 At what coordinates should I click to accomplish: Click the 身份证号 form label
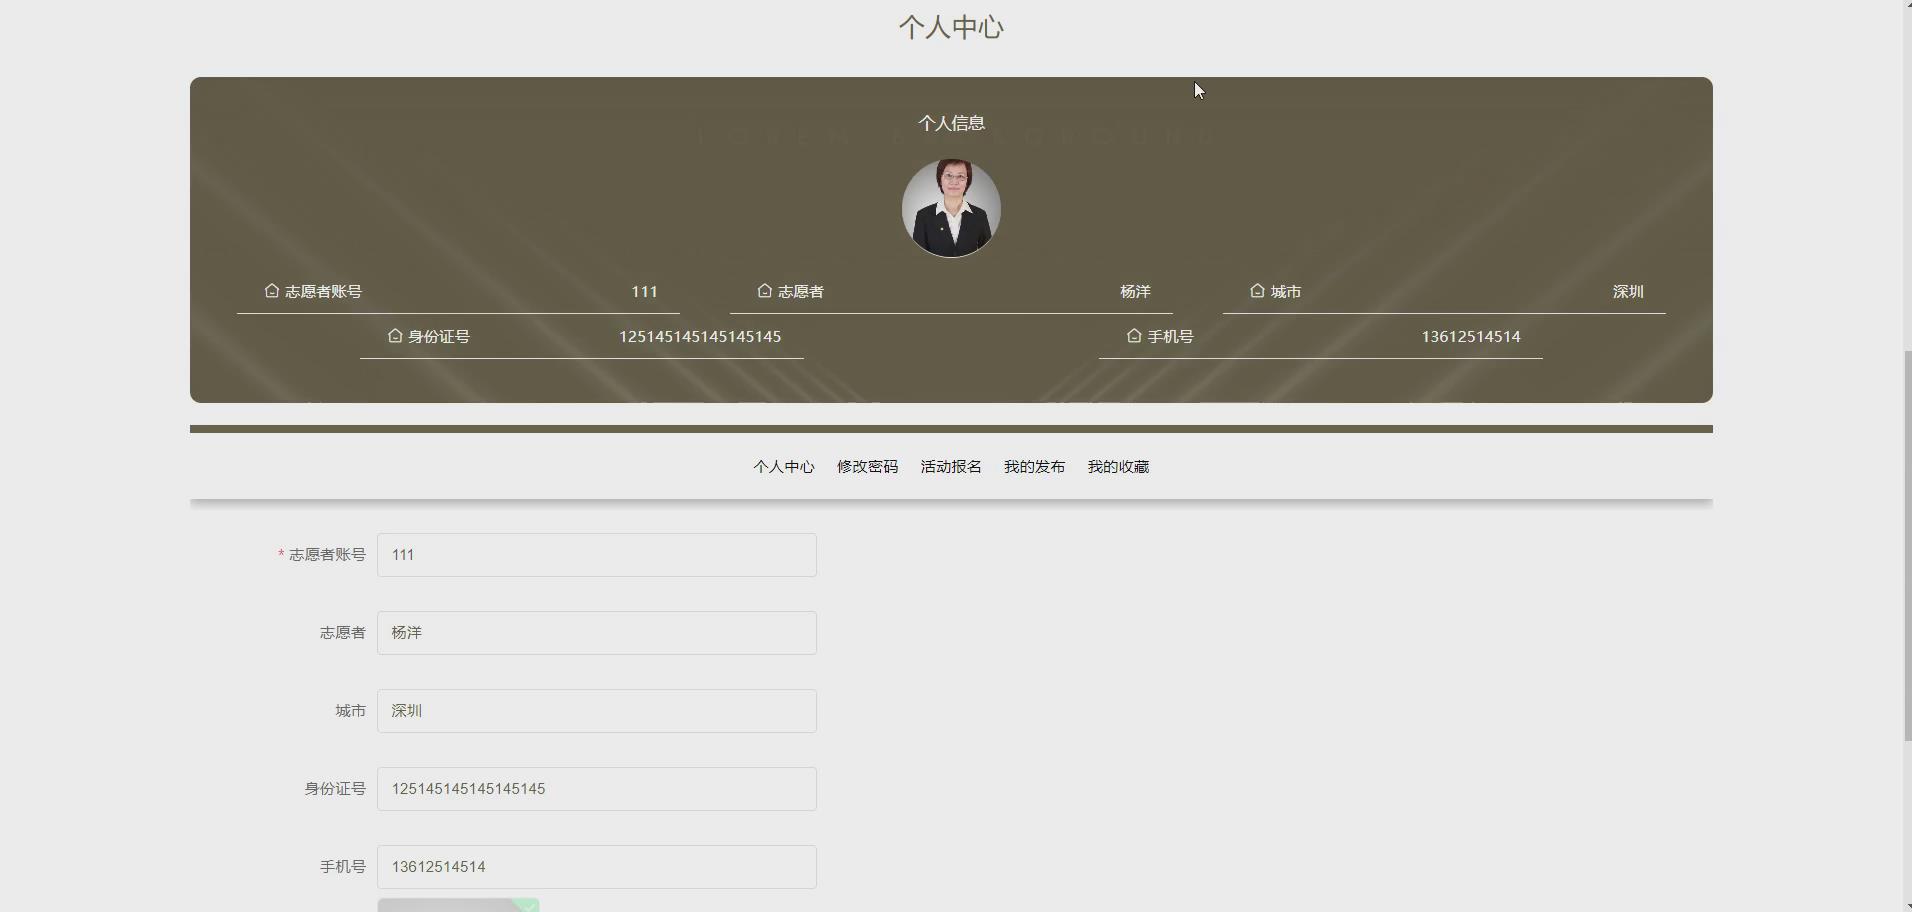335,789
